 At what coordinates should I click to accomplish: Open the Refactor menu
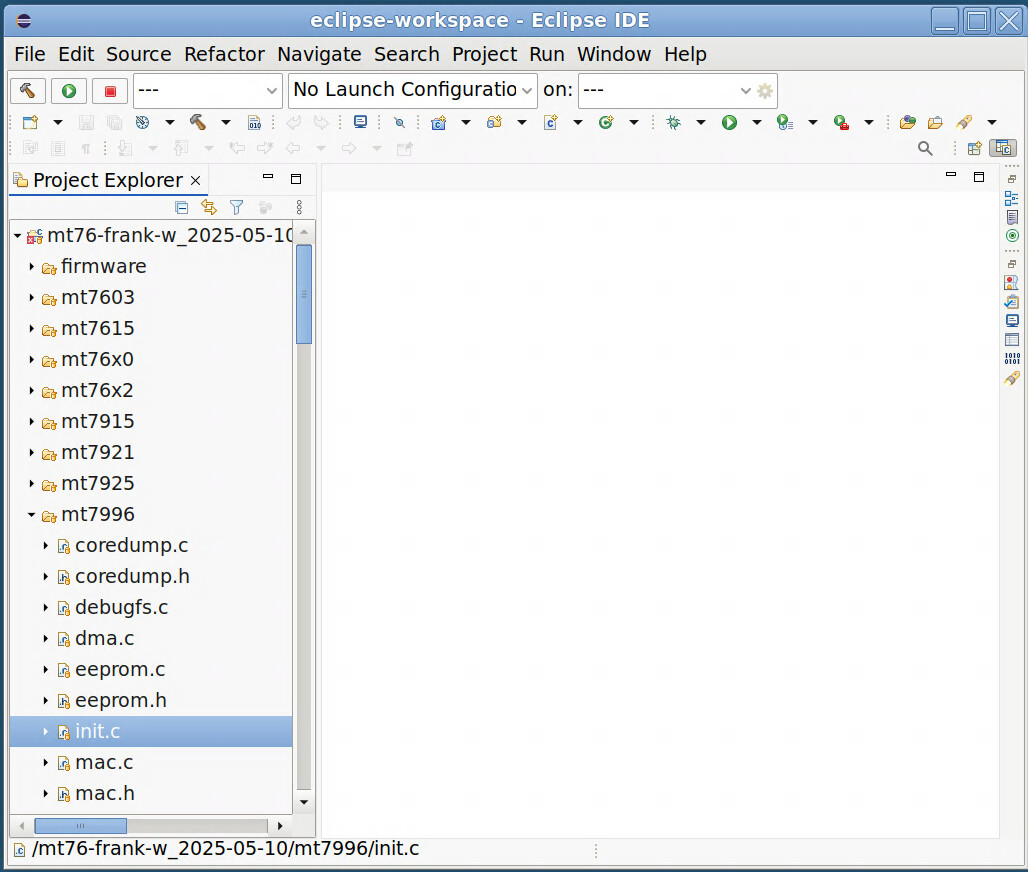(224, 54)
